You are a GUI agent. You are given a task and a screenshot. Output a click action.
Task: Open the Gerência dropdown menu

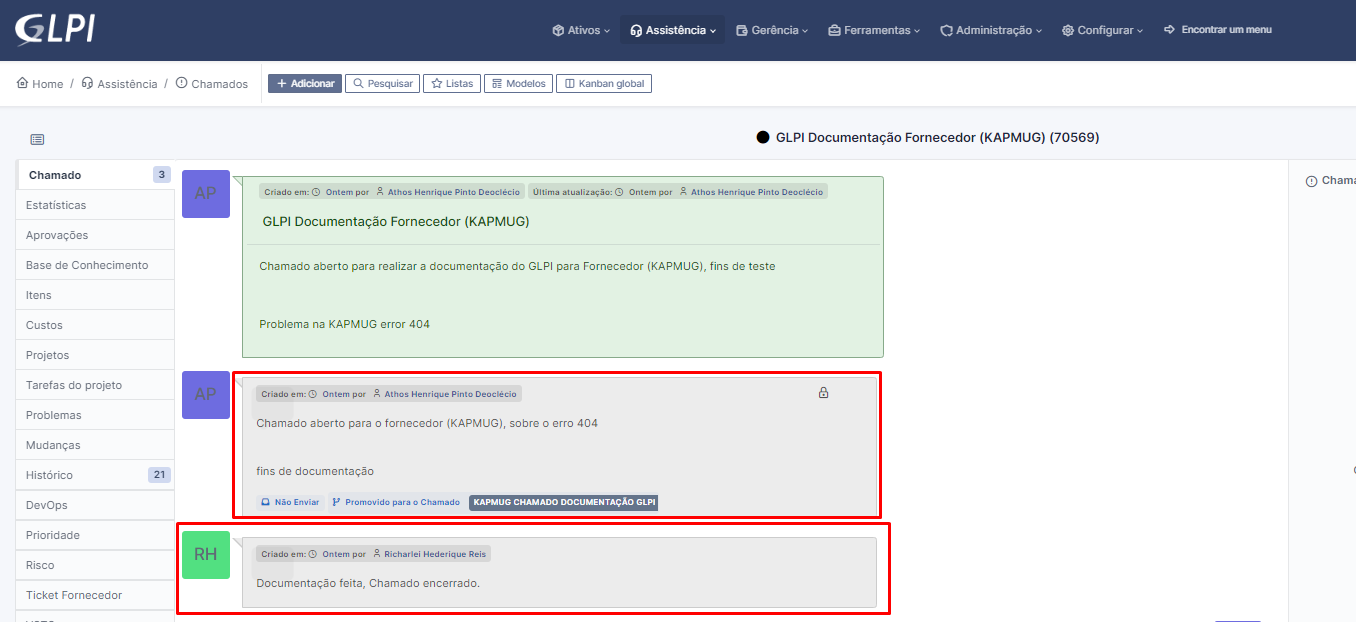[772, 30]
